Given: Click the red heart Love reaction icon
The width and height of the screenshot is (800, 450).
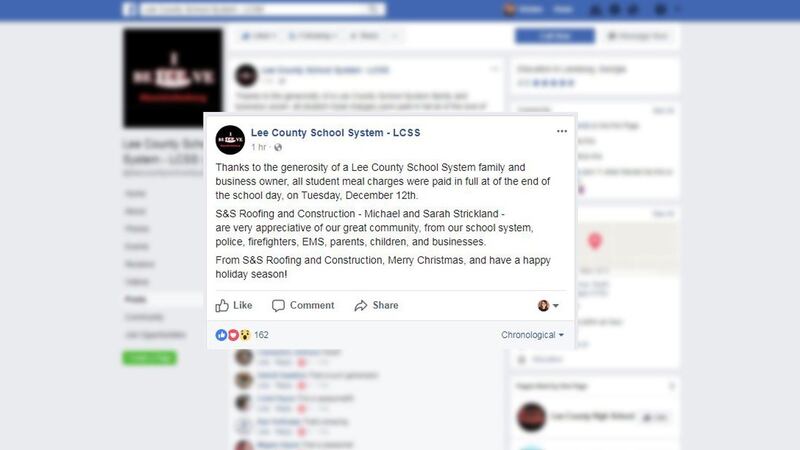Looking at the screenshot, I should click(233, 335).
